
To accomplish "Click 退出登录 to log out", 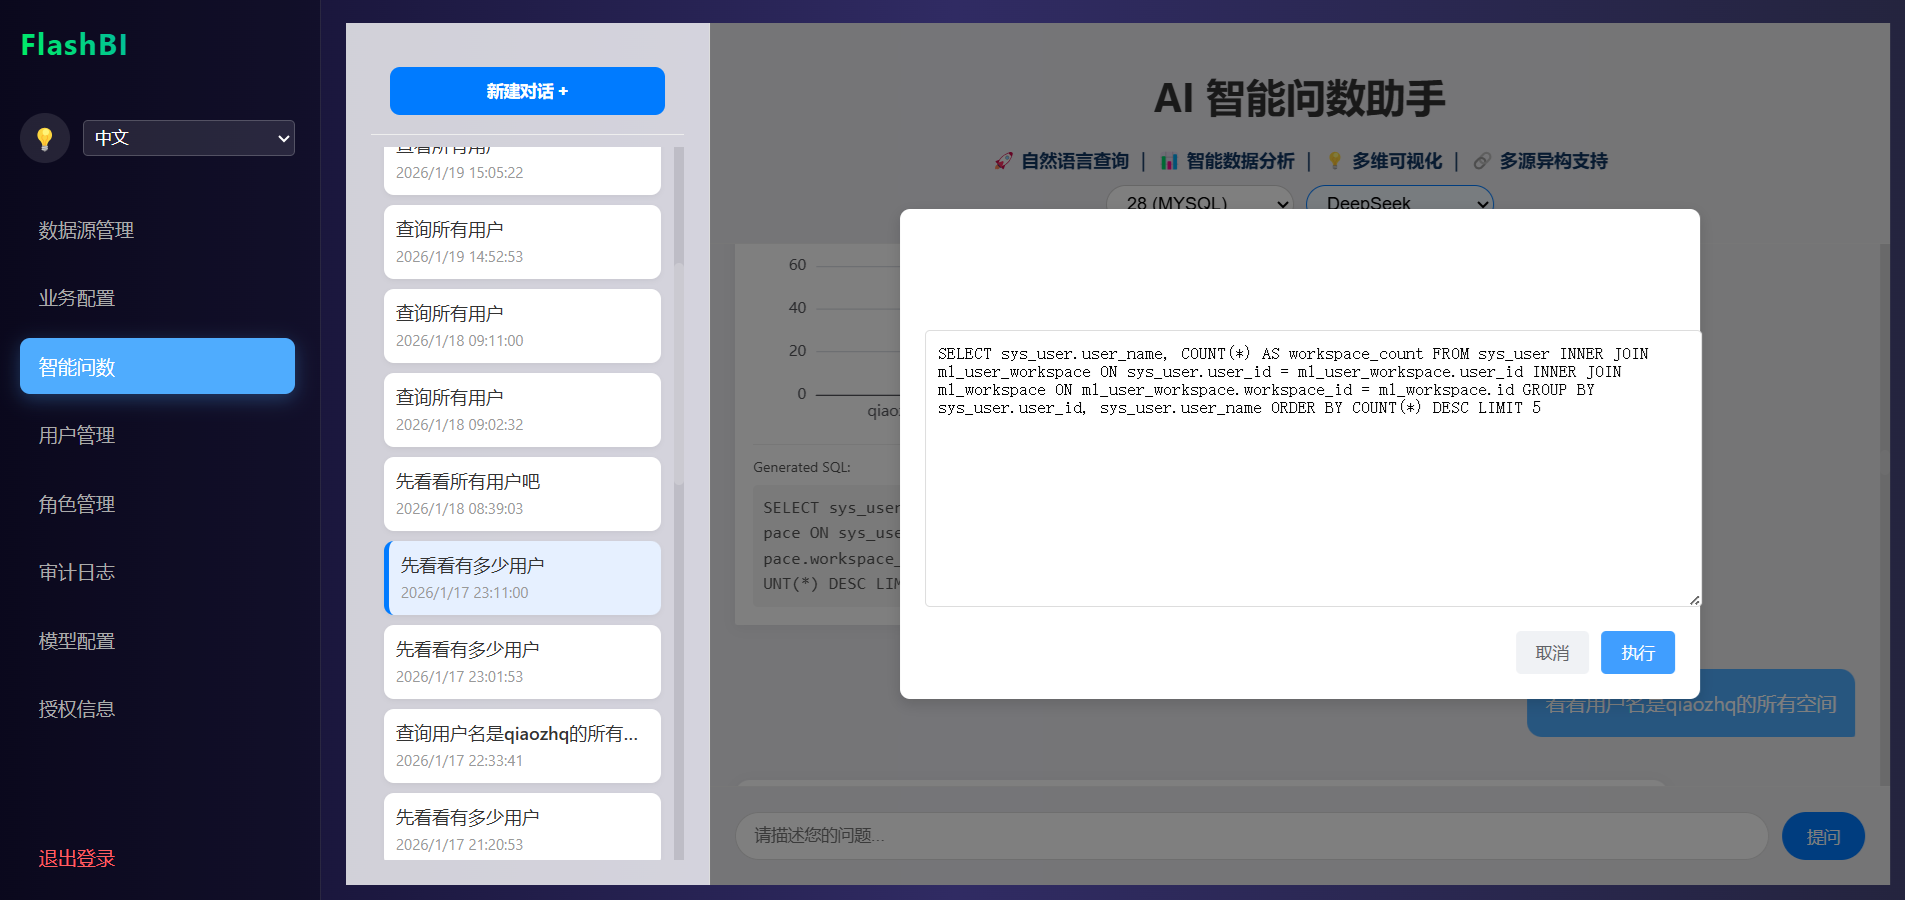I will (77, 858).
